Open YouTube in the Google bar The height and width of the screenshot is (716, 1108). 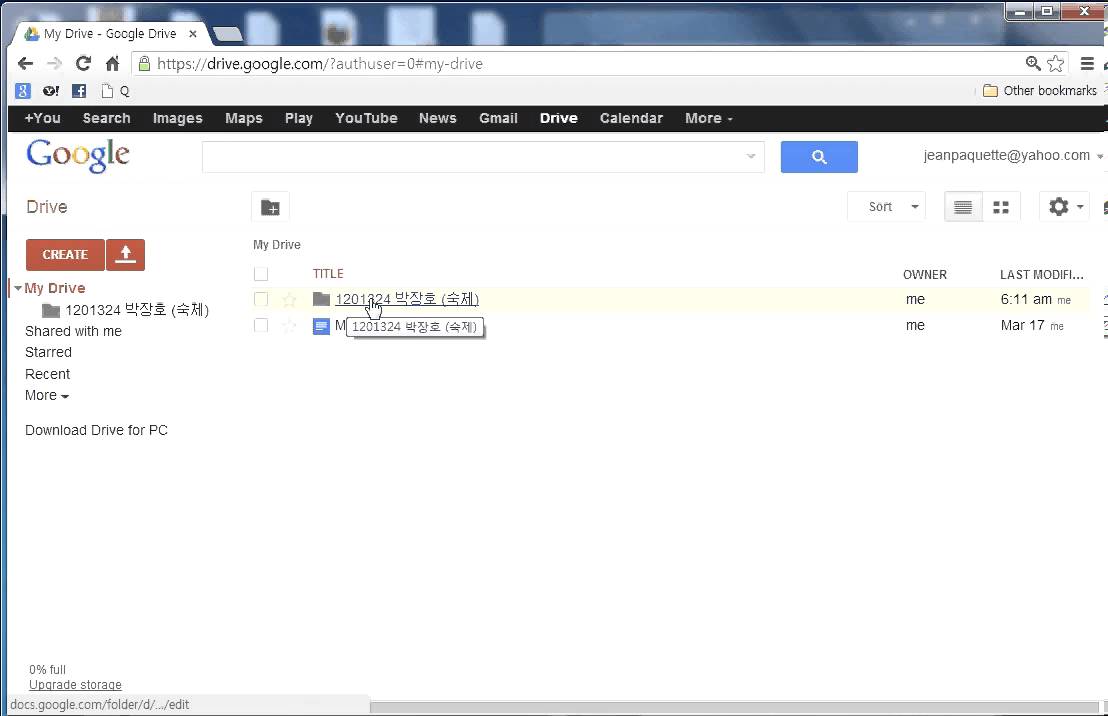[366, 119]
